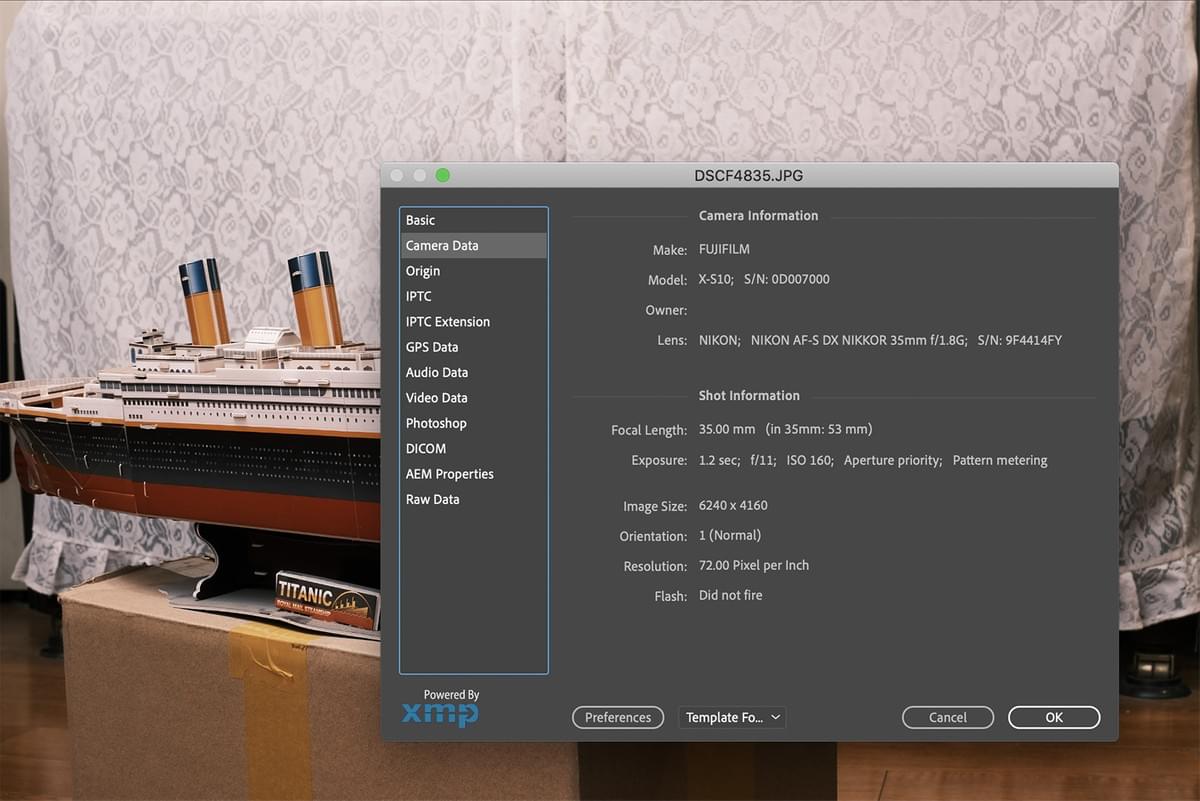
Task: Open the DICOM section
Action: coord(473,449)
